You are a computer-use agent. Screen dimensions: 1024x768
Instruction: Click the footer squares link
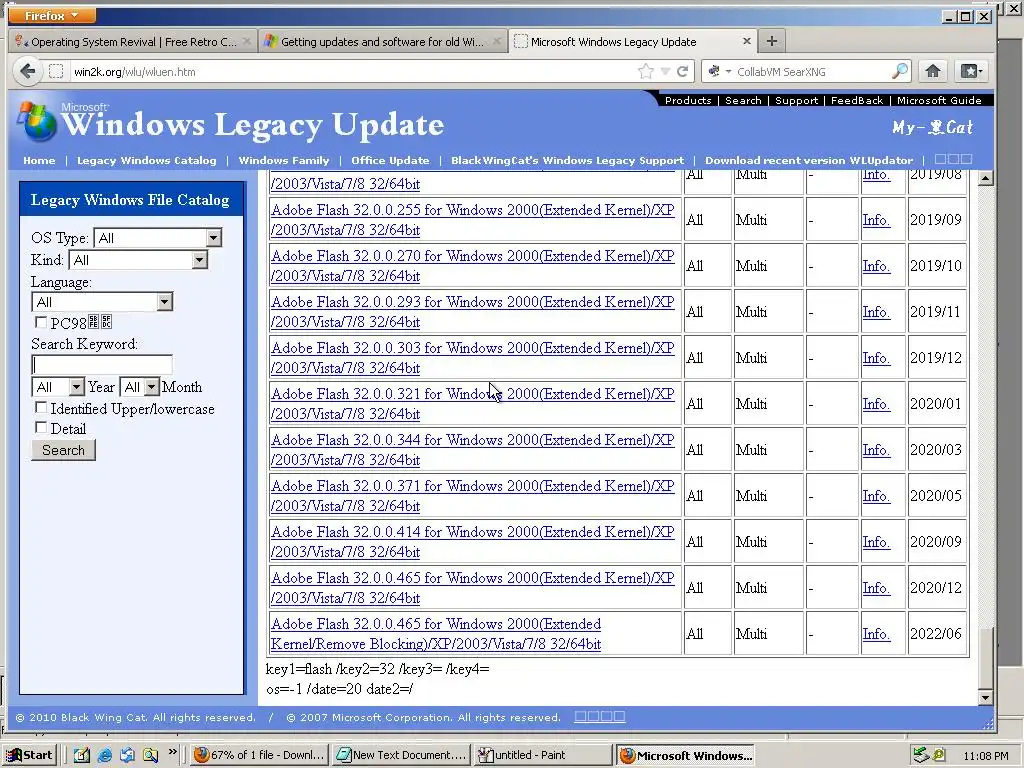point(600,716)
